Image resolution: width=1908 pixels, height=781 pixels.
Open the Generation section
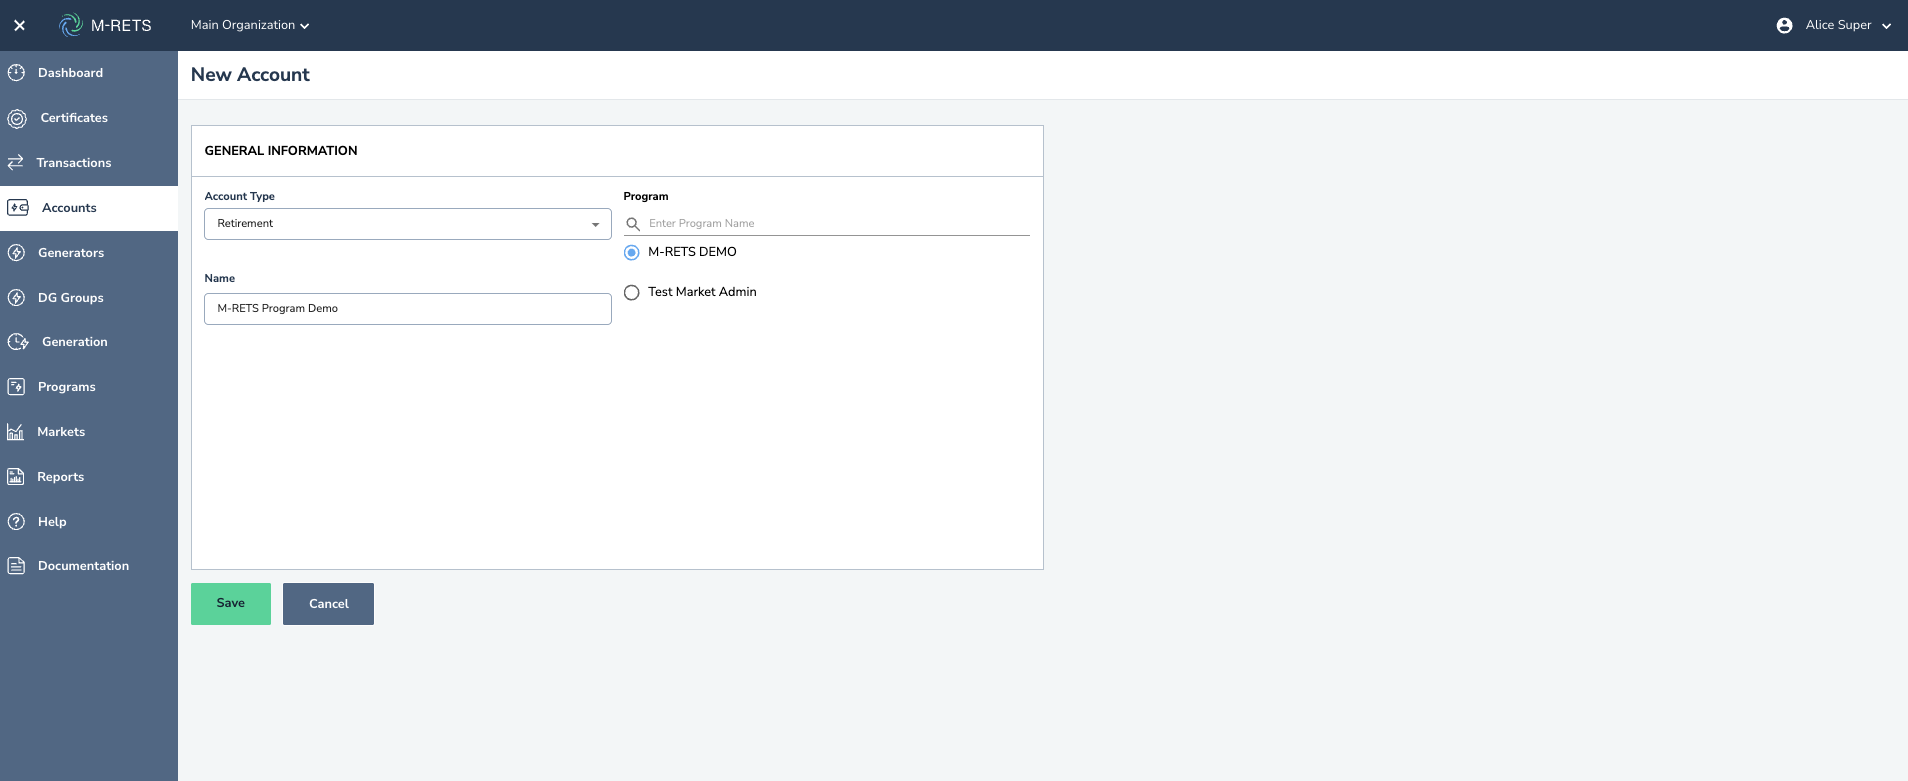89,342
